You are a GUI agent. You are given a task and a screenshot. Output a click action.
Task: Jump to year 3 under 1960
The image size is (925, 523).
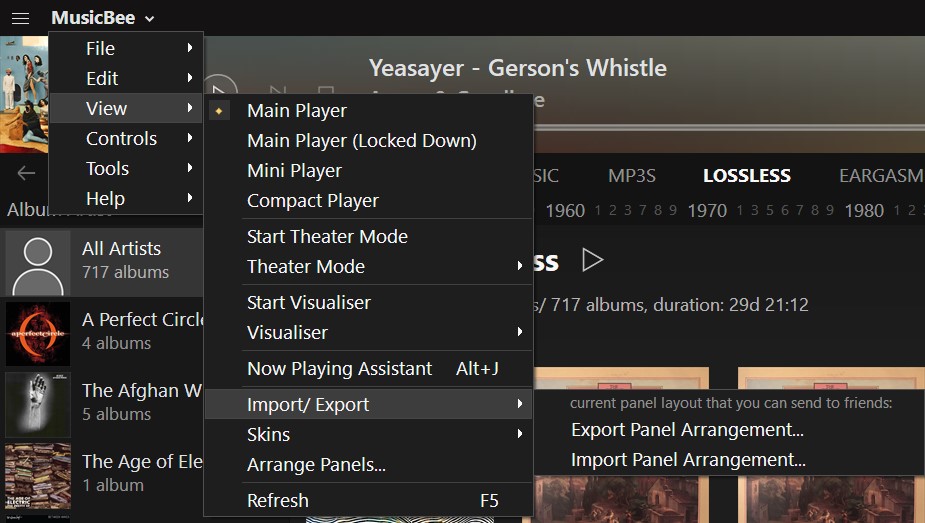[628, 211]
